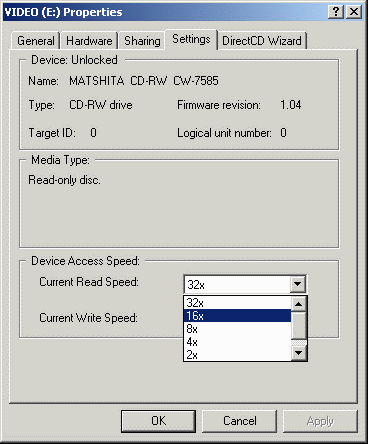Pick 8x read speed from list
The width and height of the screenshot is (368, 444).
click(237, 329)
